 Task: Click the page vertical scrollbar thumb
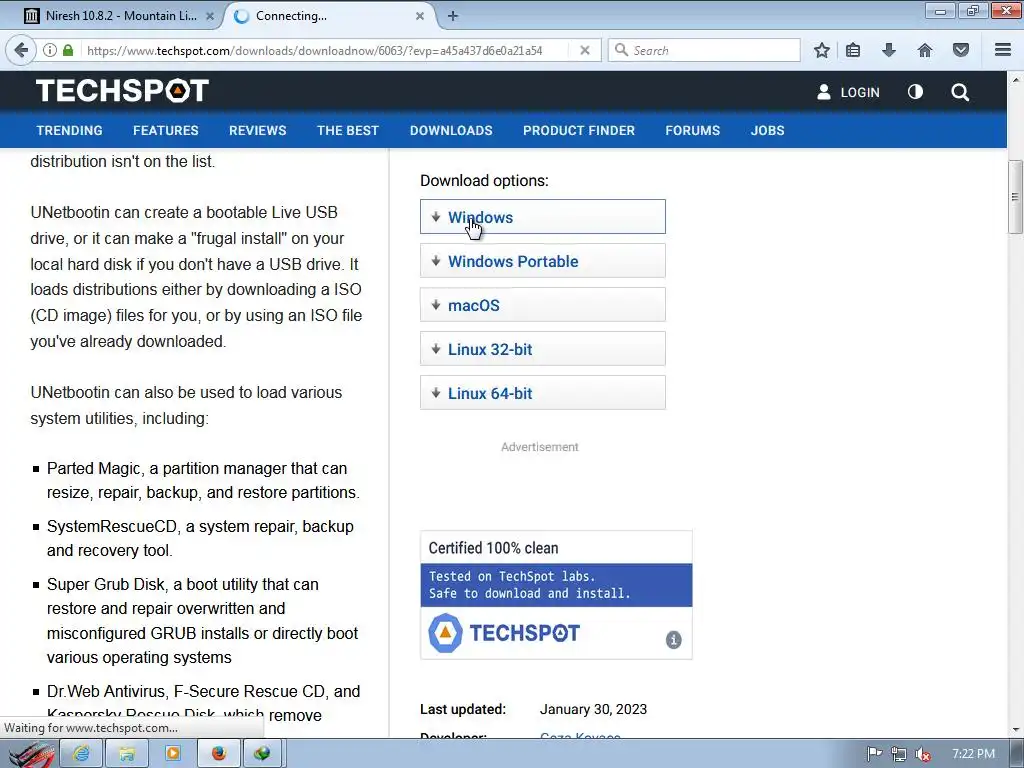pyautogui.click(x=1015, y=196)
